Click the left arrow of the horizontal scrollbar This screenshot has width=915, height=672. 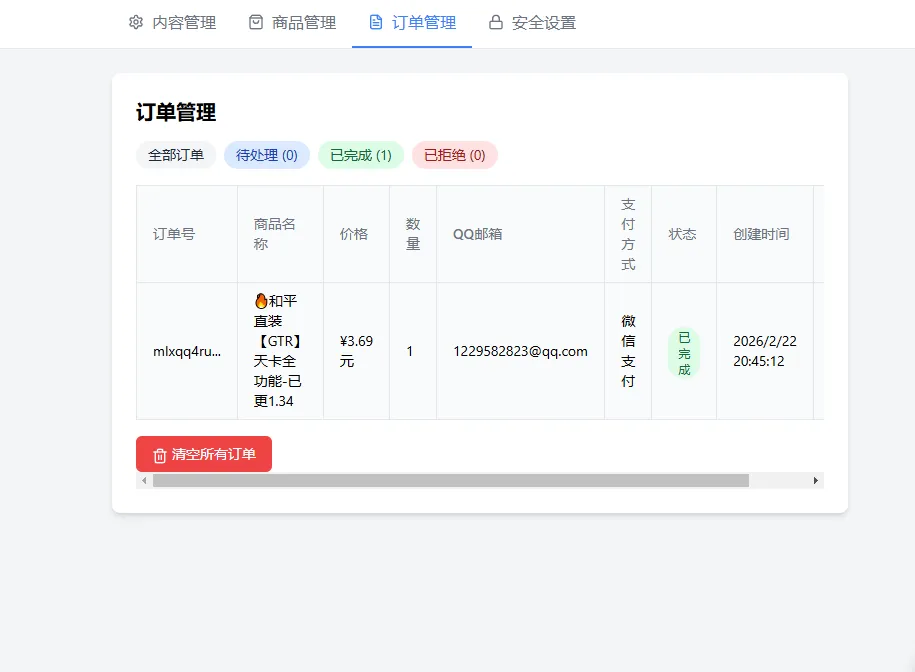pos(143,480)
